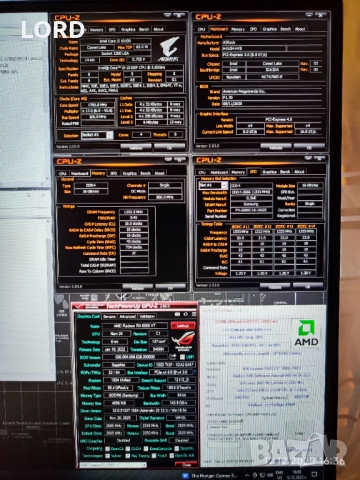
Task: Click the GPU Name field in GPU-Z
Action: [x=135, y=326]
